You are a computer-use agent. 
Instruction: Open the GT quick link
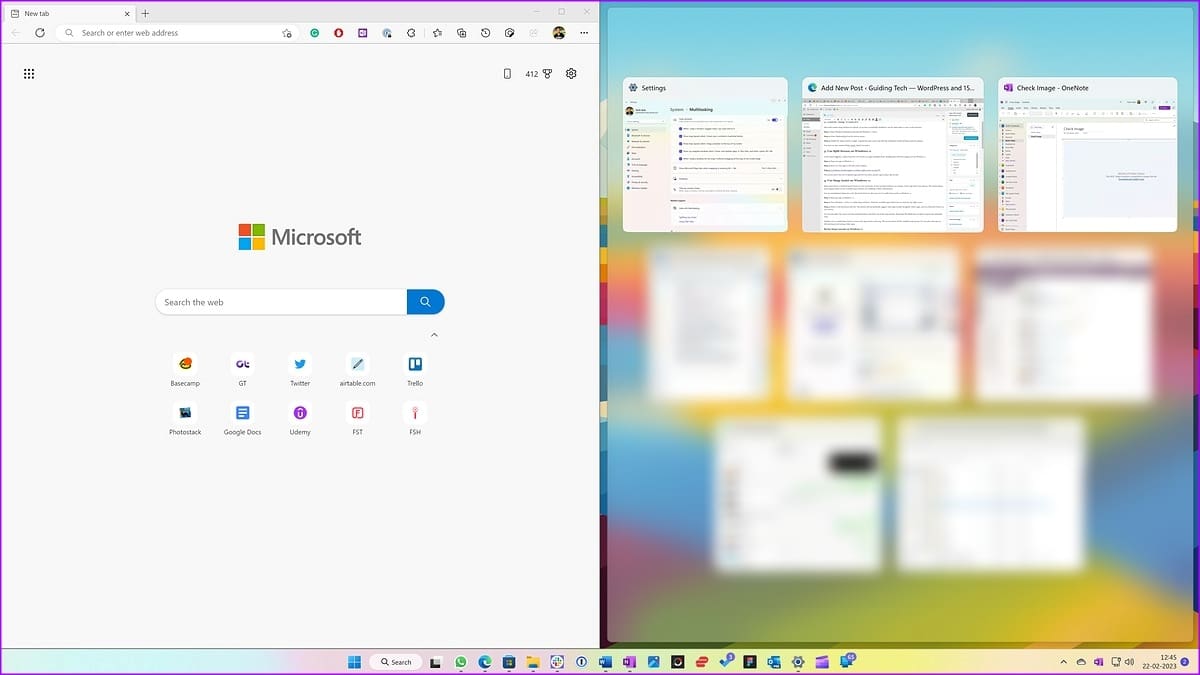[x=242, y=369]
